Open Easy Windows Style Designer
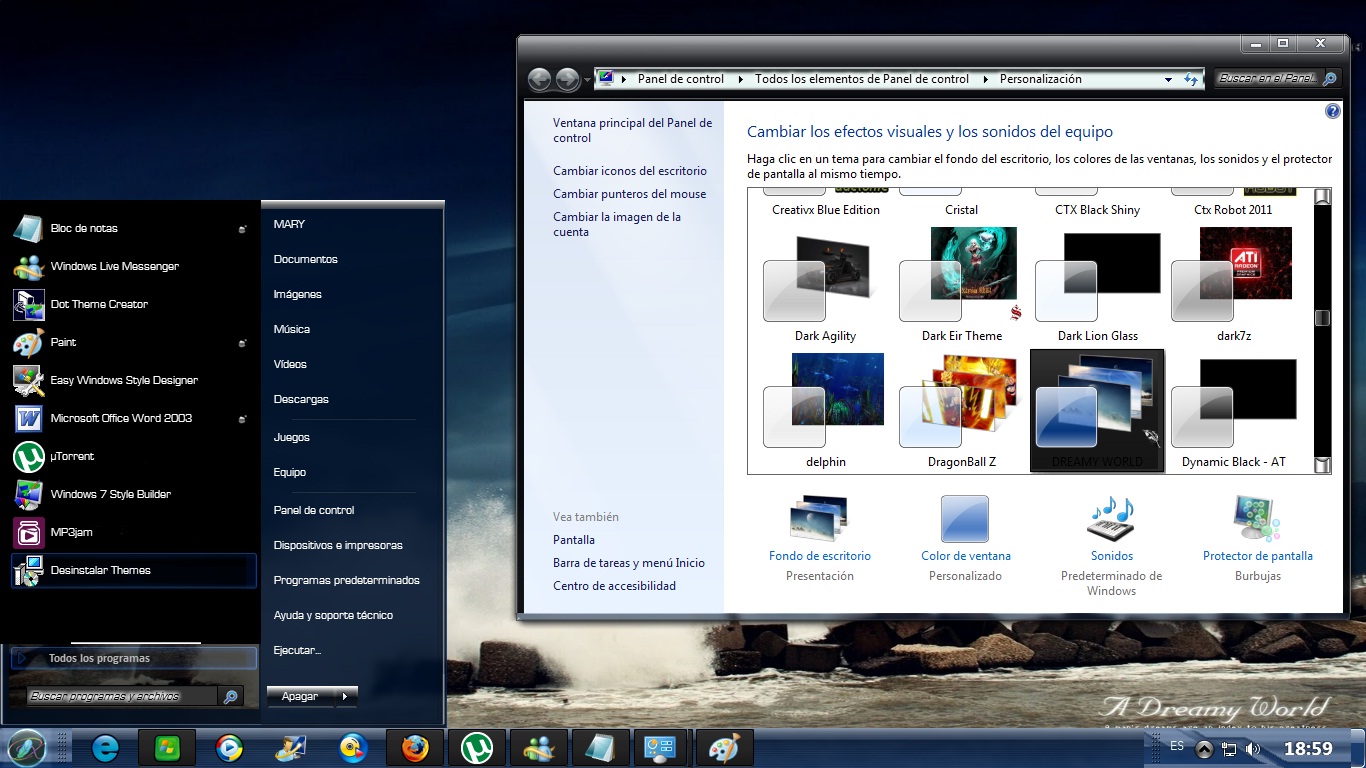This screenshot has width=1366, height=768. (x=133, y=380)
